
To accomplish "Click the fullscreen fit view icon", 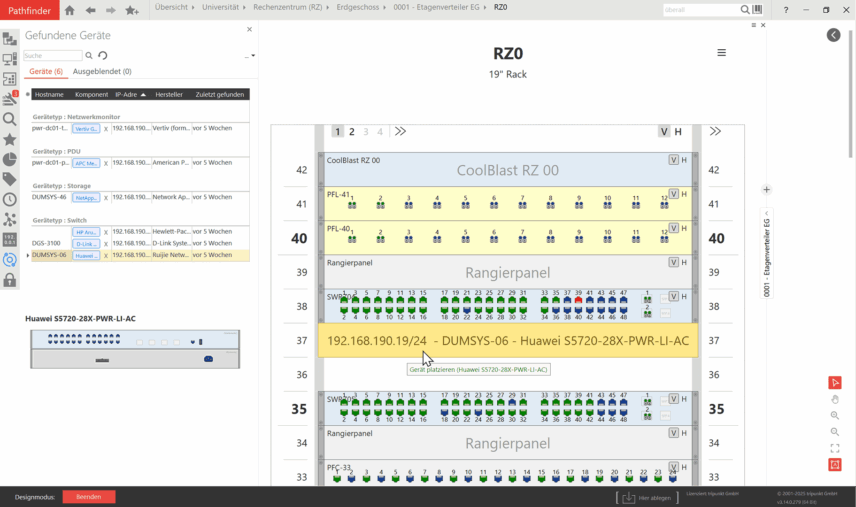I will [x=835, y=448].
